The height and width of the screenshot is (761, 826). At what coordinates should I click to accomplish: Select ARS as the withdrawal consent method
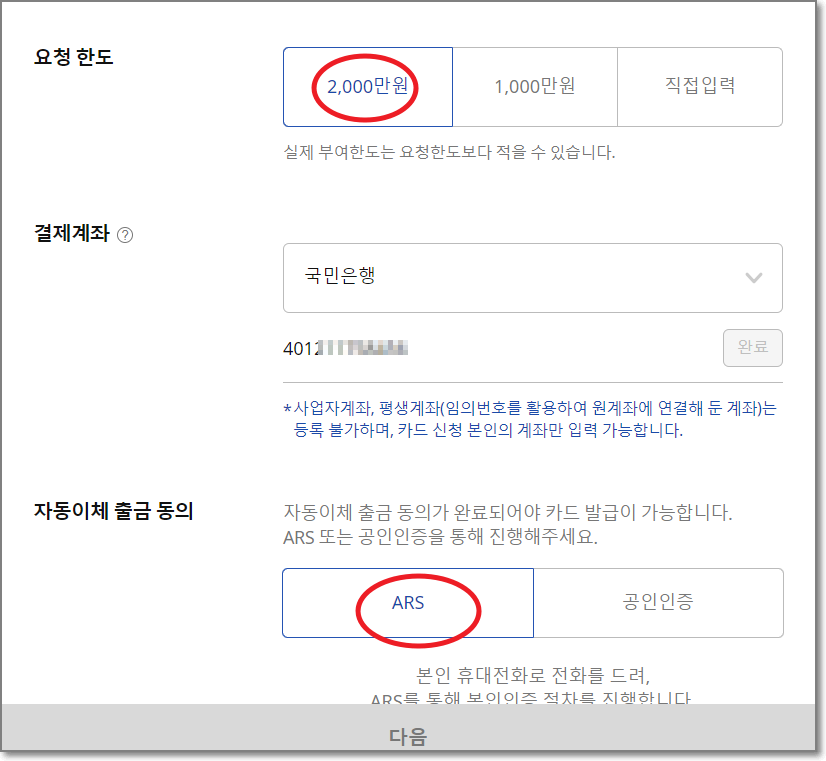(x=408, y=602)
